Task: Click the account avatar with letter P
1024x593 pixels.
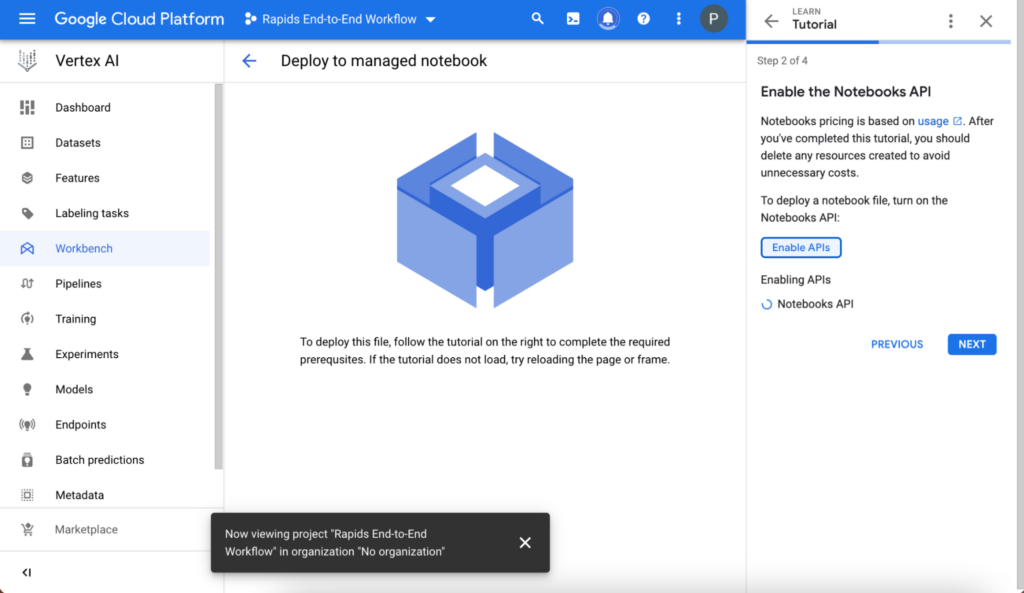Action: [714, 18]
